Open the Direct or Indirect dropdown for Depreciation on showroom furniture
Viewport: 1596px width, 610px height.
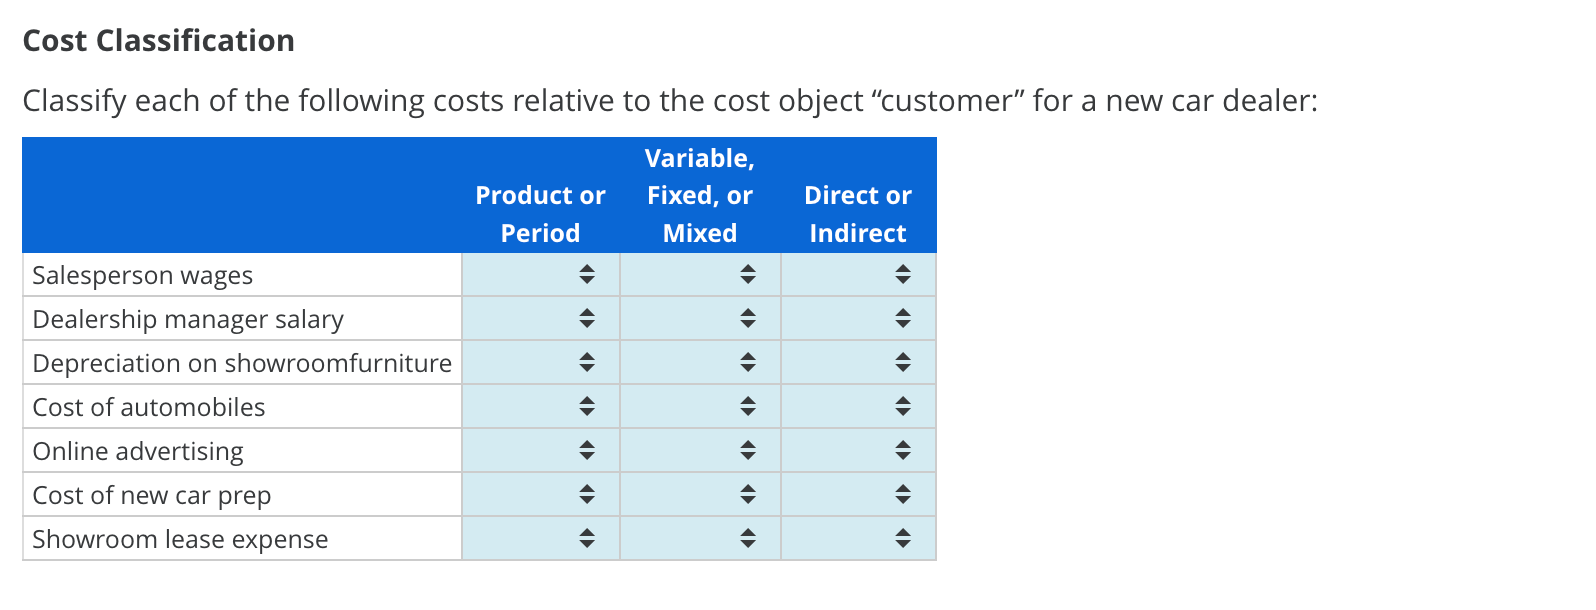point(903,362)
